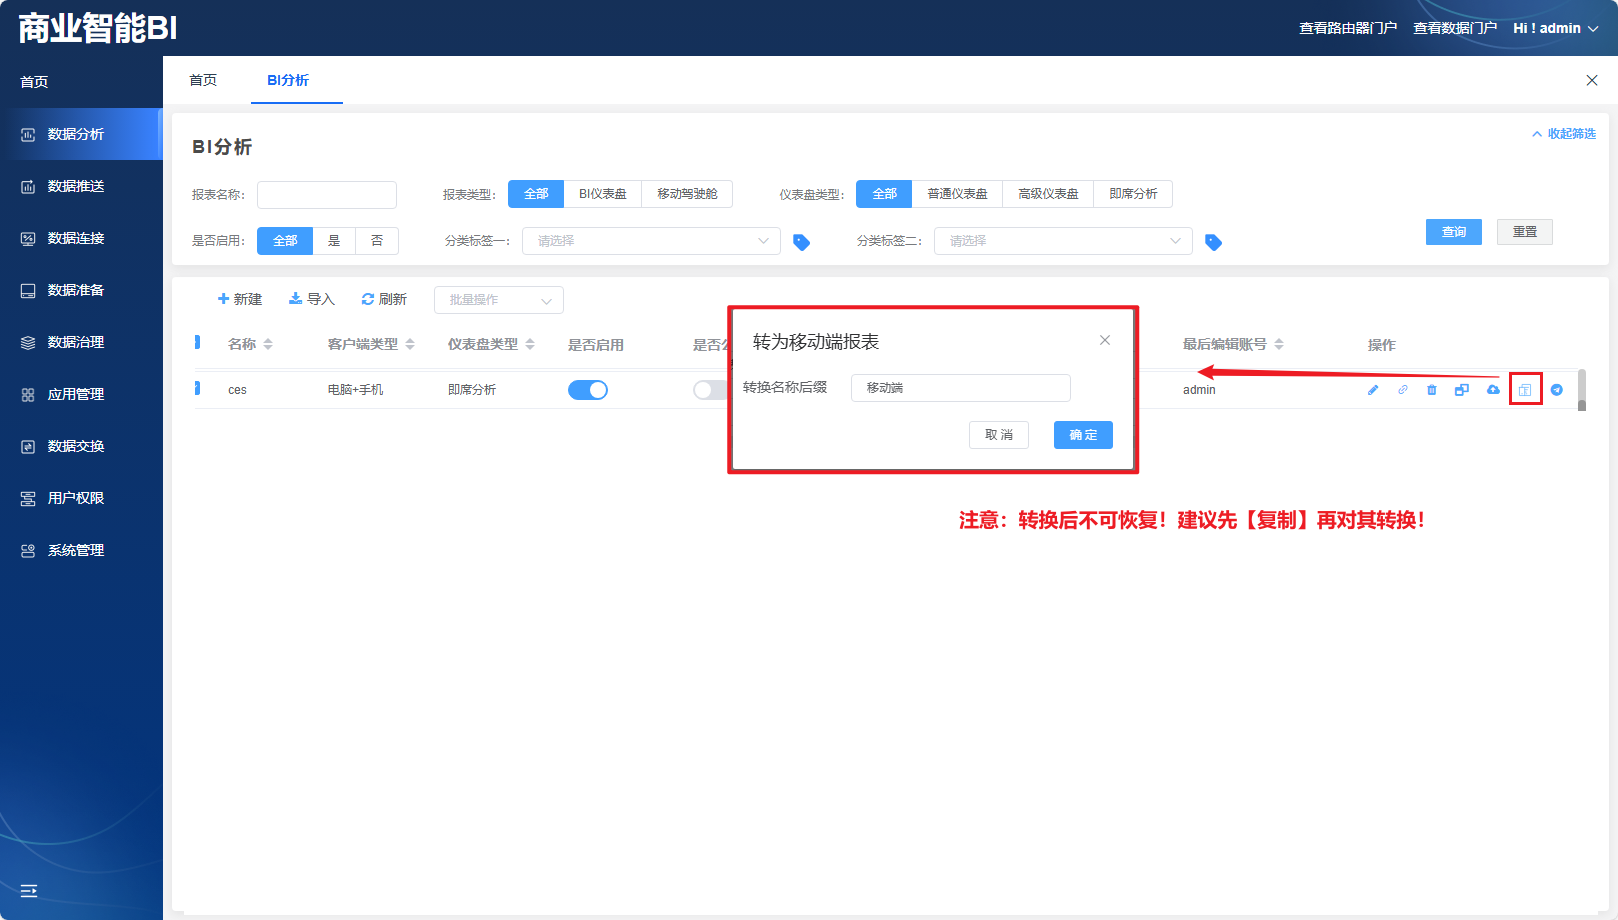Open 系统管理 from the sidebar icon
This screenshot has height=920, width=1618.
coord(28,550)
